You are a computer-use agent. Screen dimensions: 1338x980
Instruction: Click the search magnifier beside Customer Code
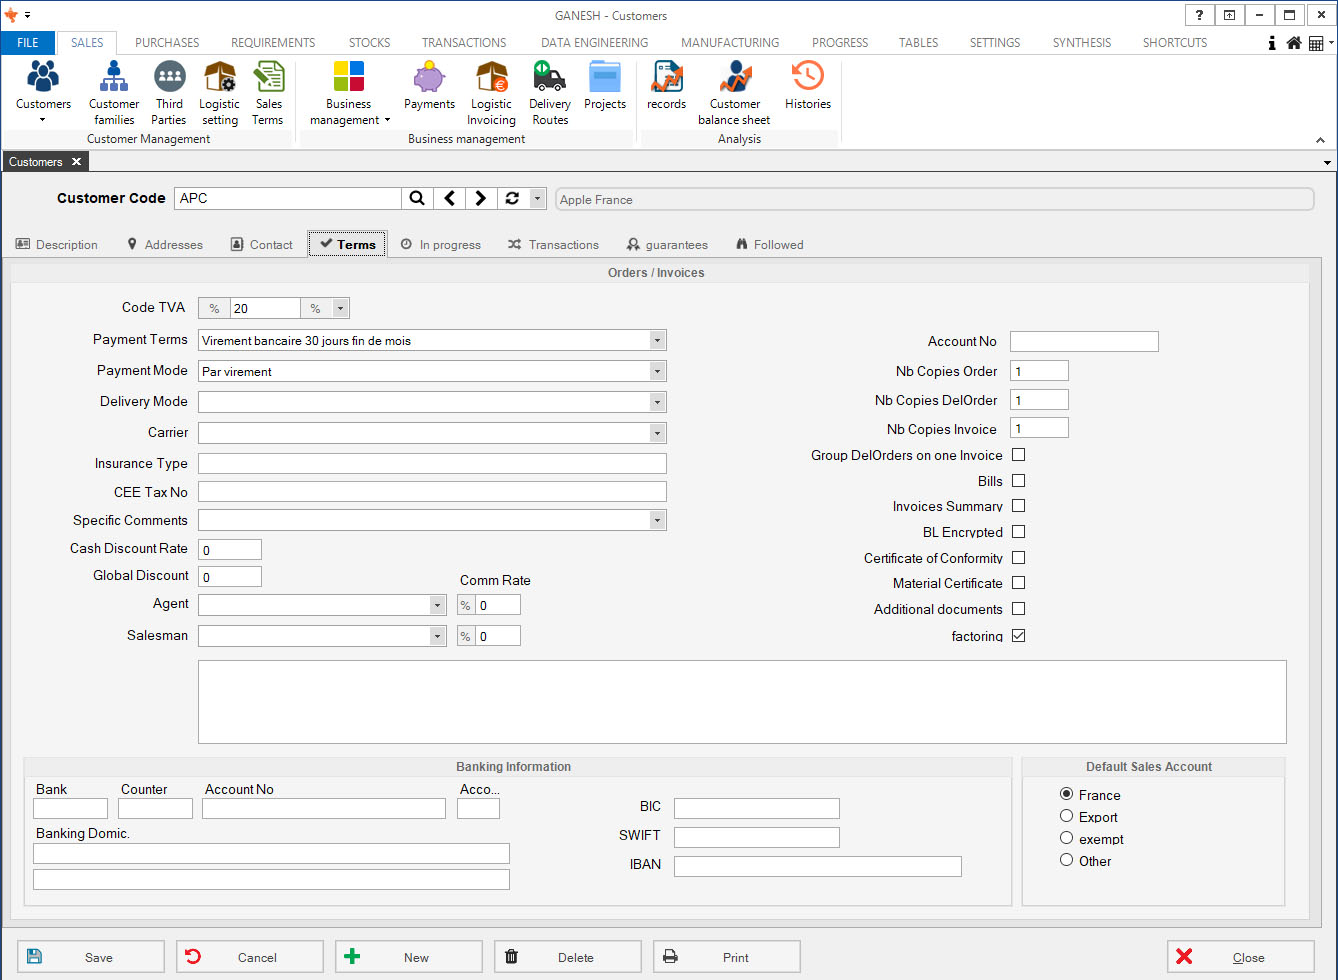(x=417, y=198)
